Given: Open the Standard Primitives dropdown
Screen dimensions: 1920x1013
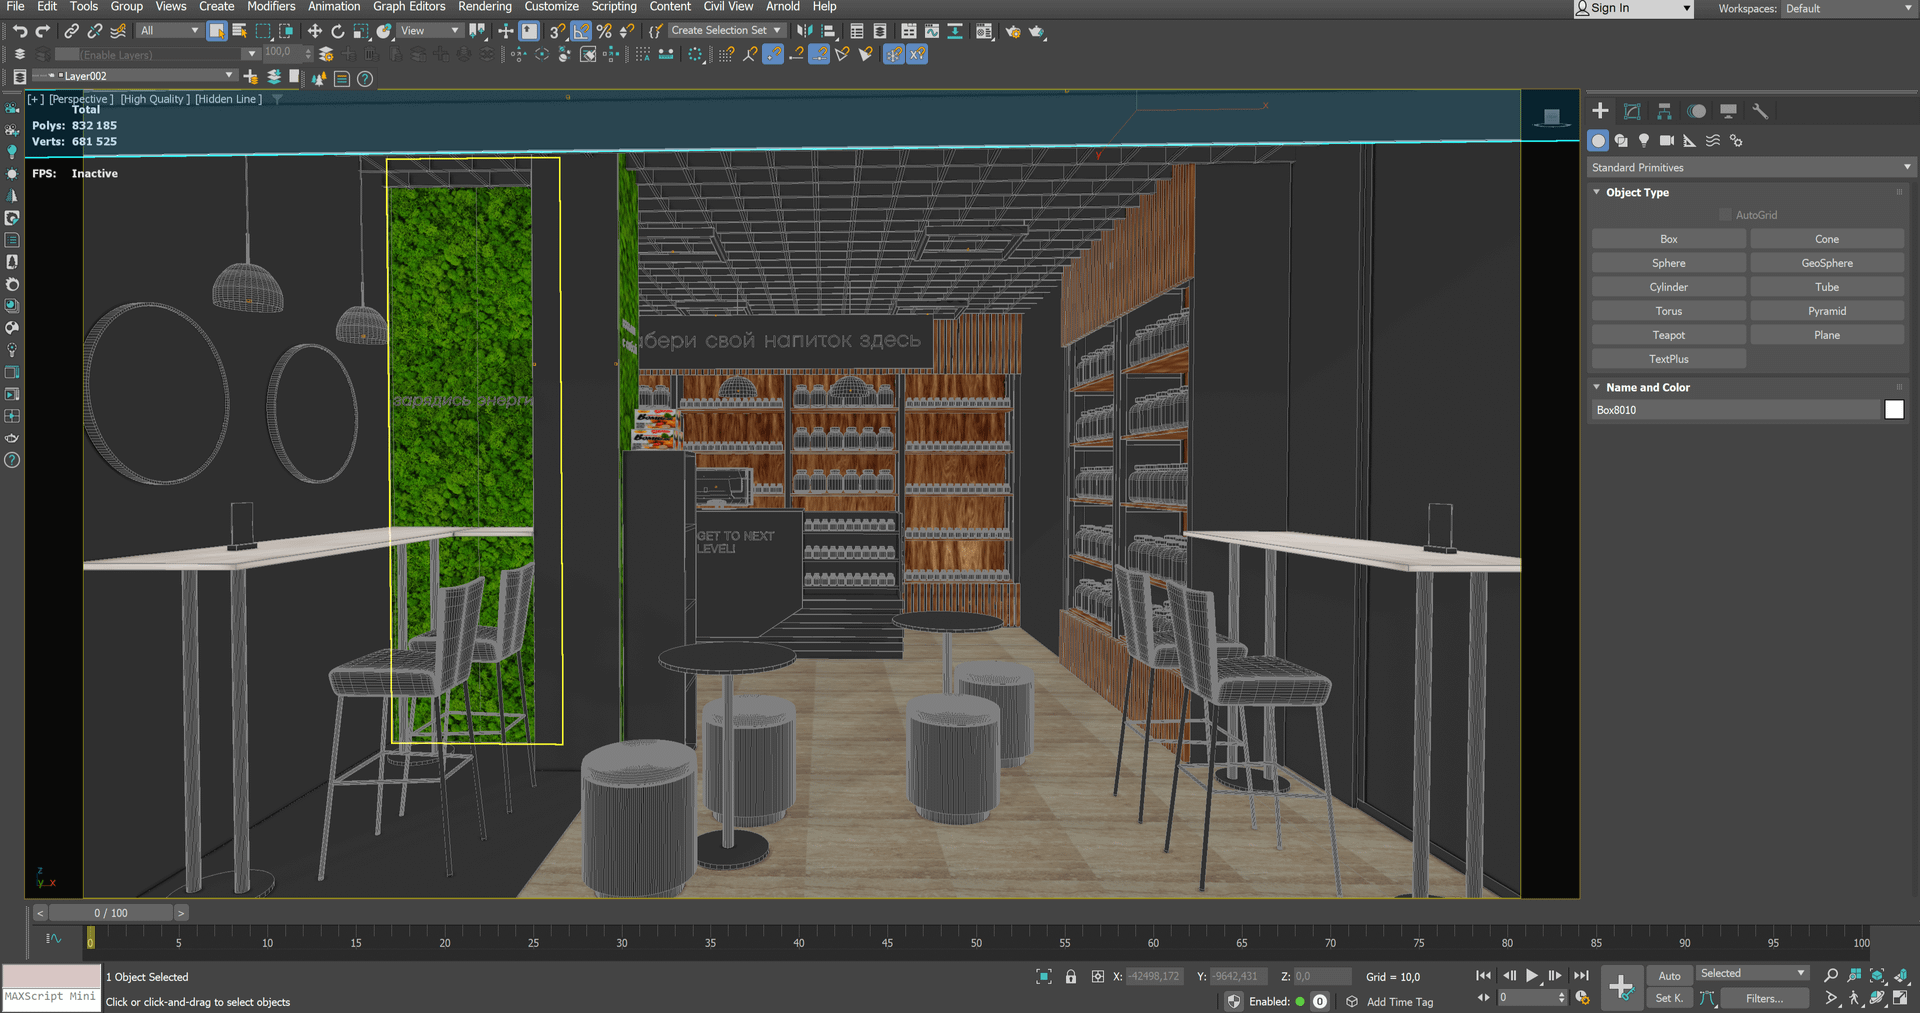Looking at the screenshot, I should click(1750, 167).
